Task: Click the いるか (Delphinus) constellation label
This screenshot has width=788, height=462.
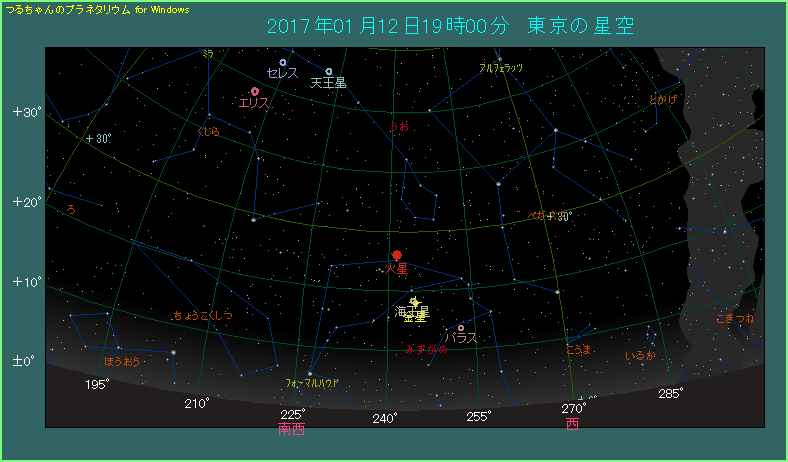Action: [640, 355]
